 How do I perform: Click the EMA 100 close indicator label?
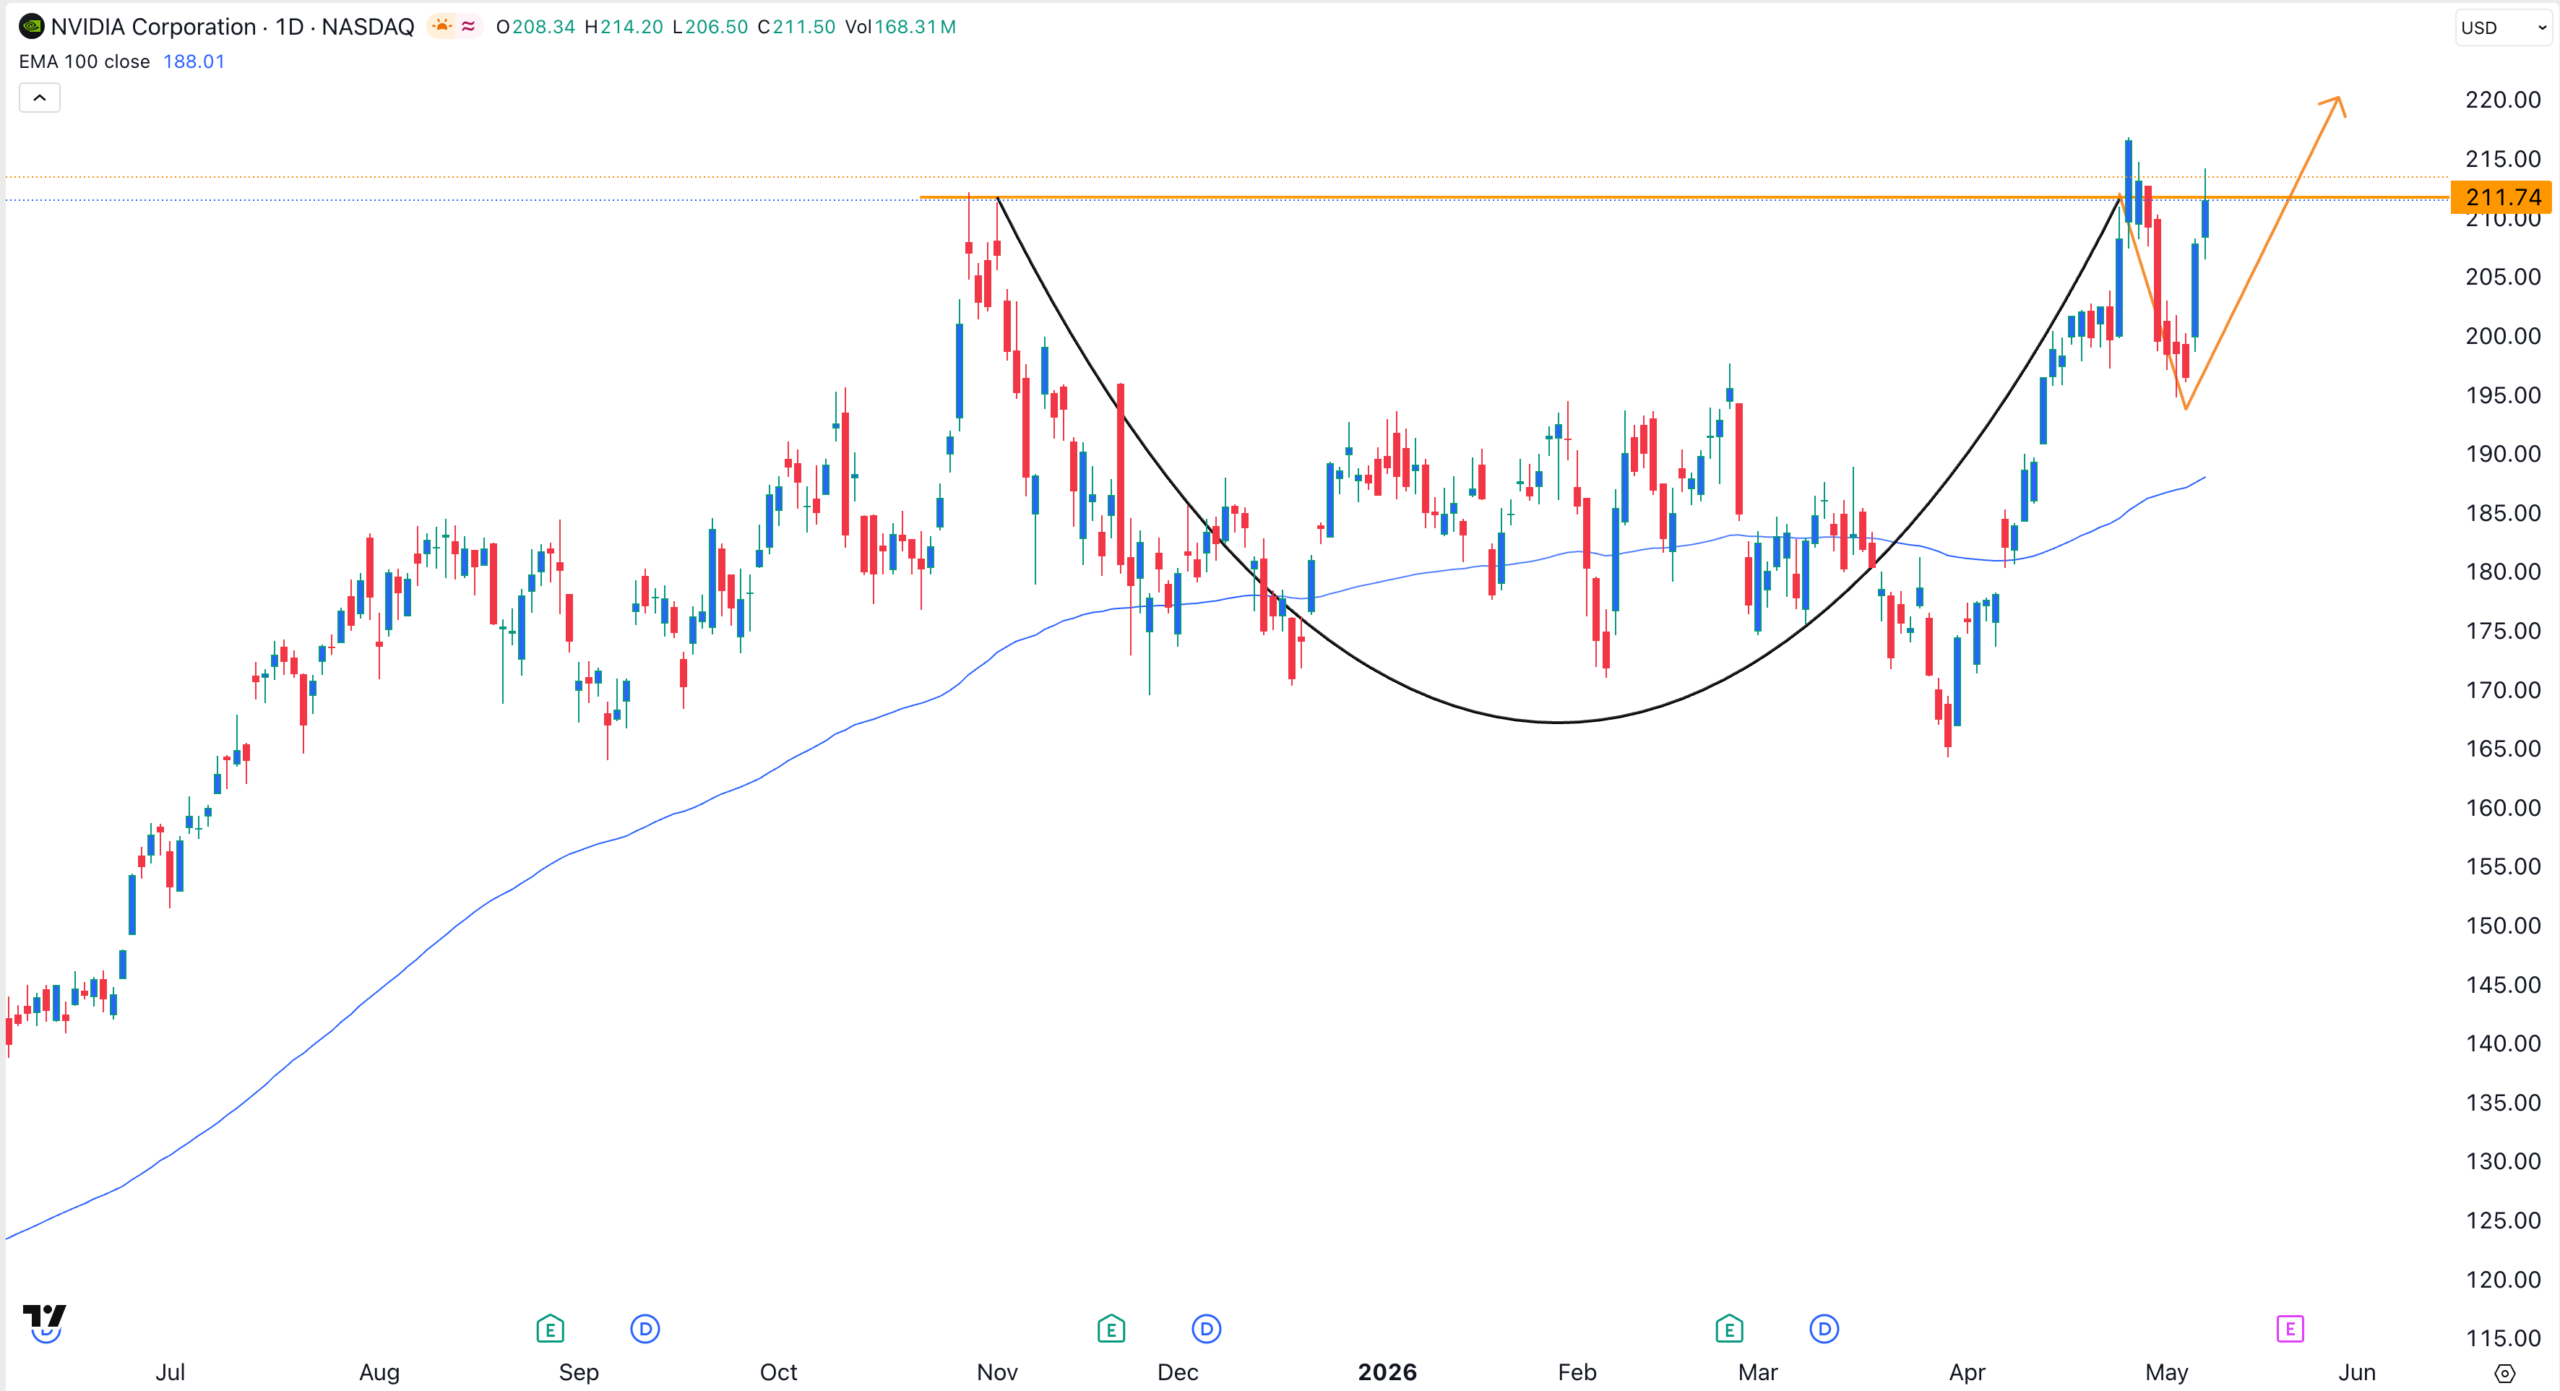pyautogui.click(x=84, y=62)
